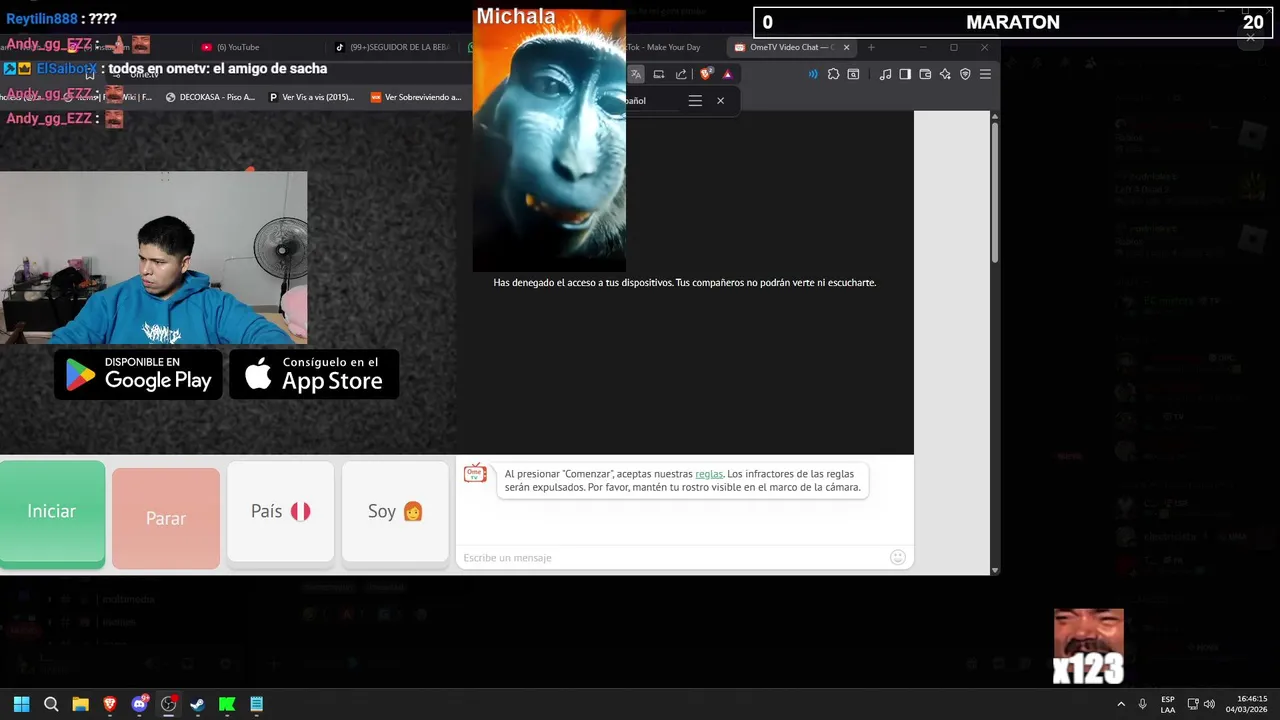Open a new browser tab
The height and width of the screenshot is (720, 1280).
pyautogui.click(x=871, y=47)
